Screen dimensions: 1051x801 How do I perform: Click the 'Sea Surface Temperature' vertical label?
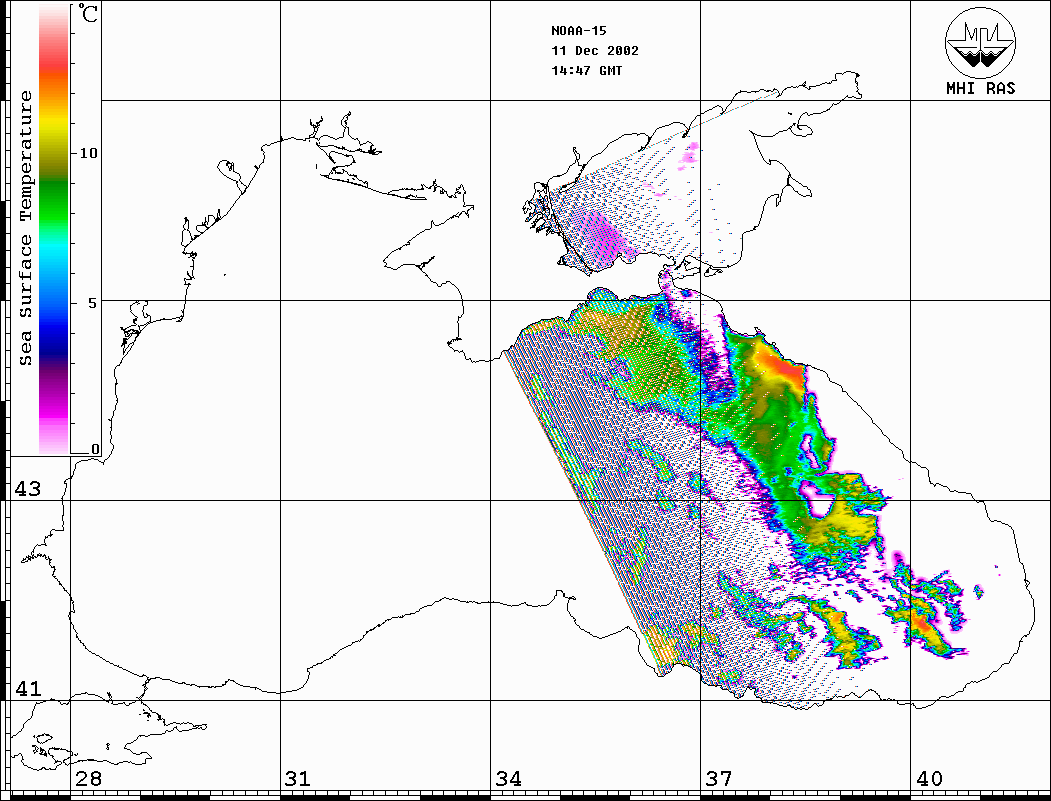(25, 228)
